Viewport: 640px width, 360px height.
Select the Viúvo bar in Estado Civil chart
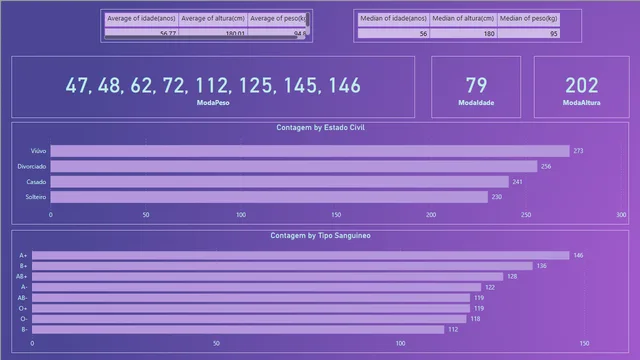pyautogui.click(x=310, y=151)
